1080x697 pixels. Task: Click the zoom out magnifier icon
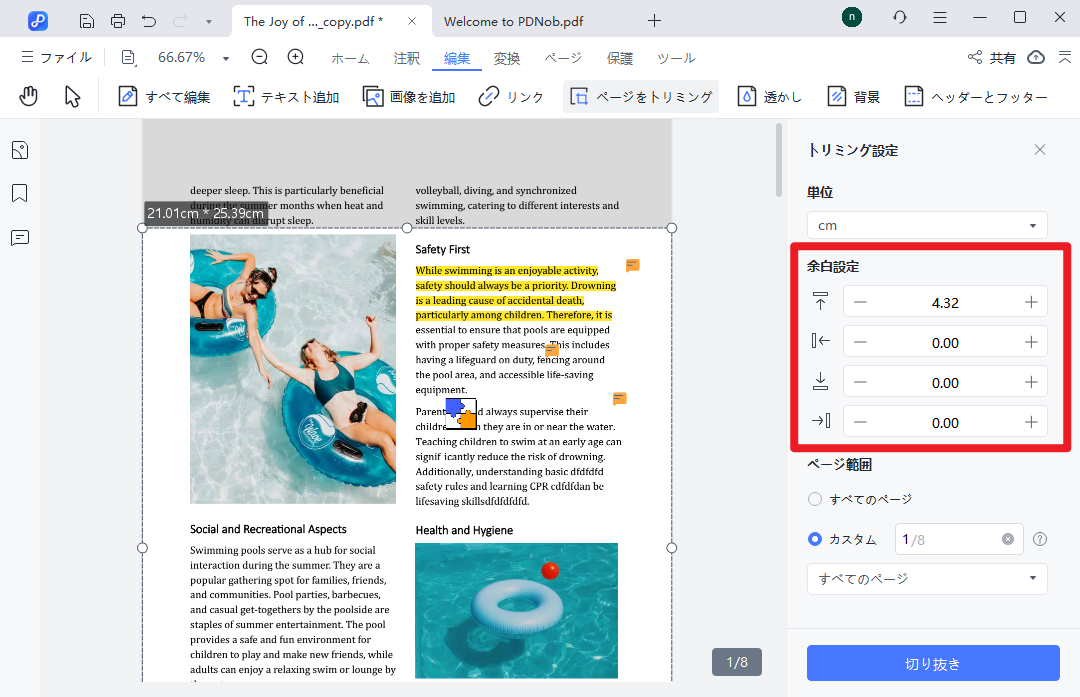pyautogui.click(x=260, y=57)
